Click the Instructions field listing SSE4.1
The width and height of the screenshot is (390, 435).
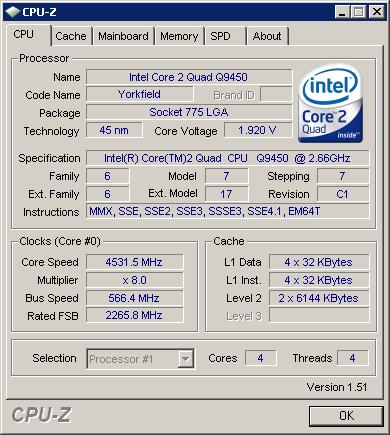[228, 211]
